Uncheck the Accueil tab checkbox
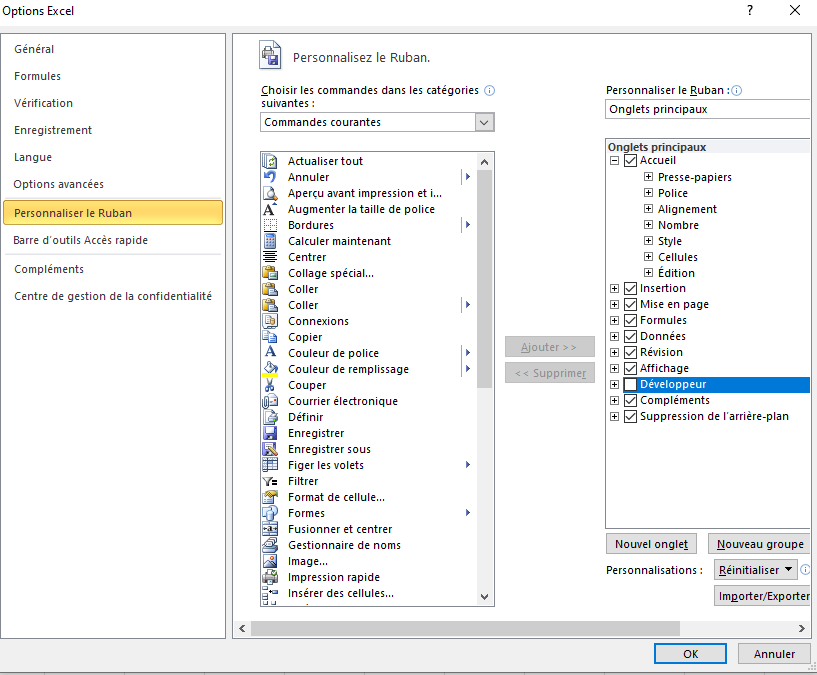The image size is (817, 675). point(630,161)
